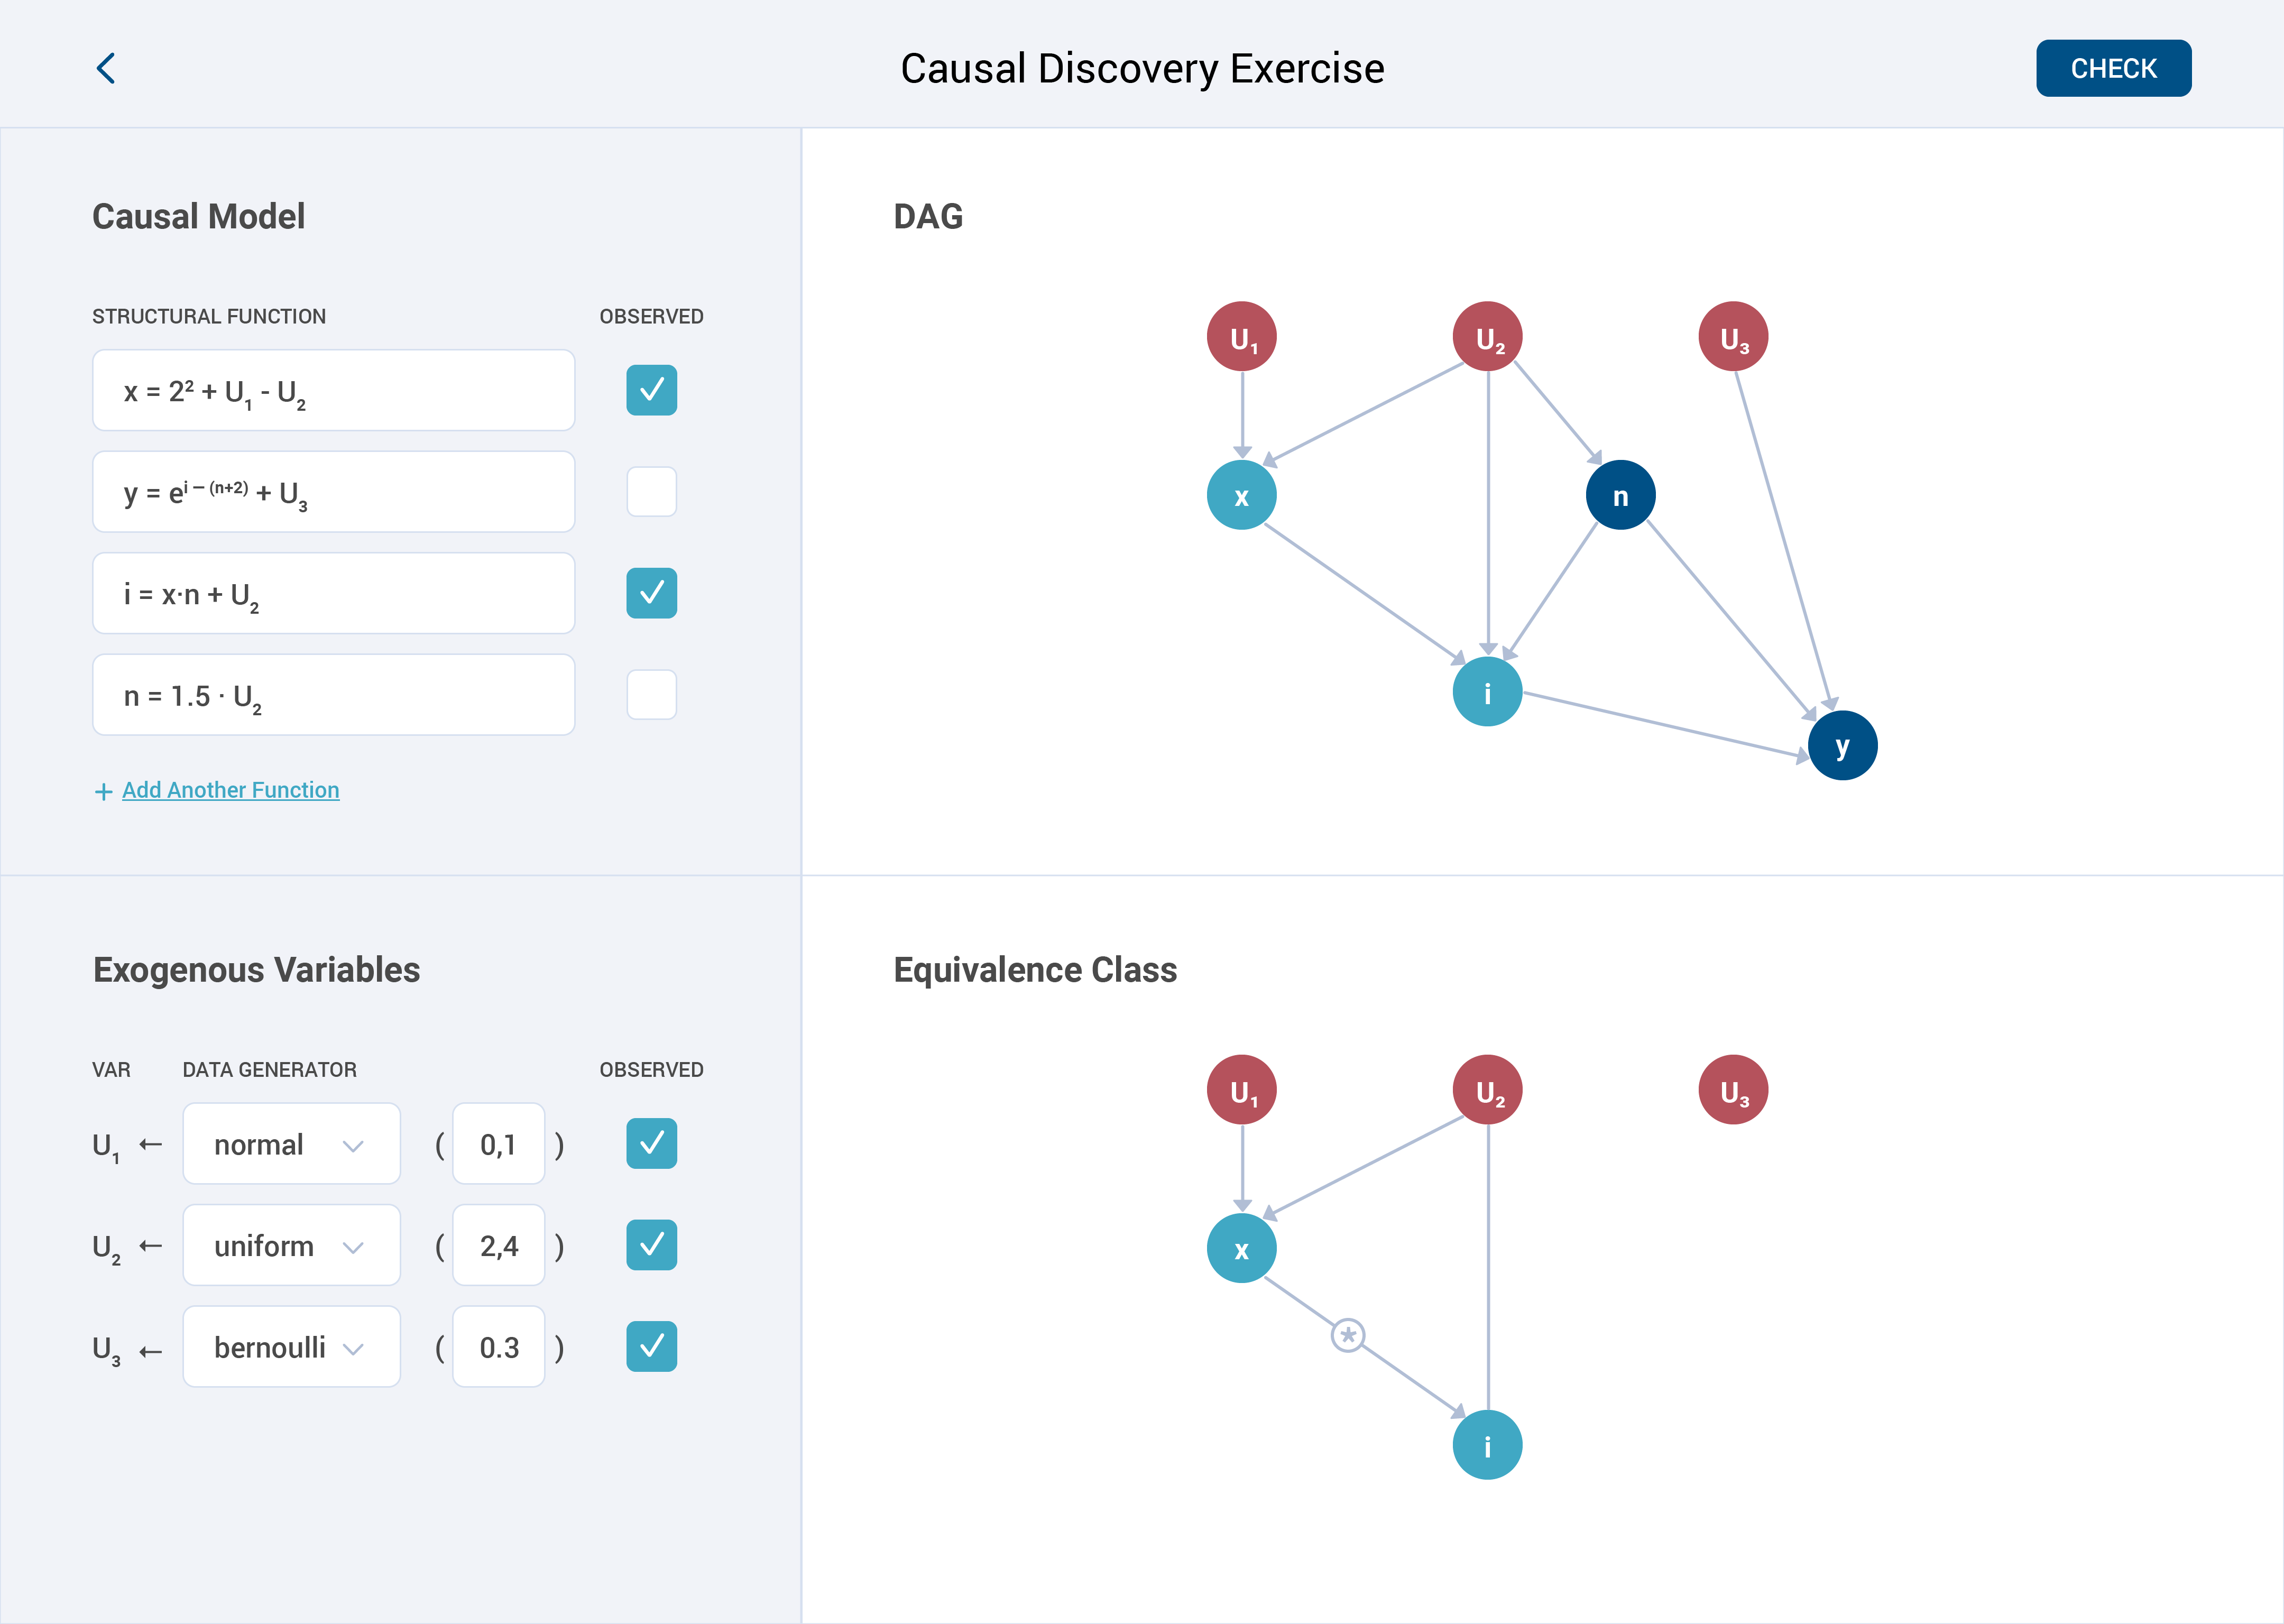Image resolution: width=2284 pixels, height=1624 pixels.
Task: Select the asterisk marker on the x–i edge
Action: tap(1348, 1335)
